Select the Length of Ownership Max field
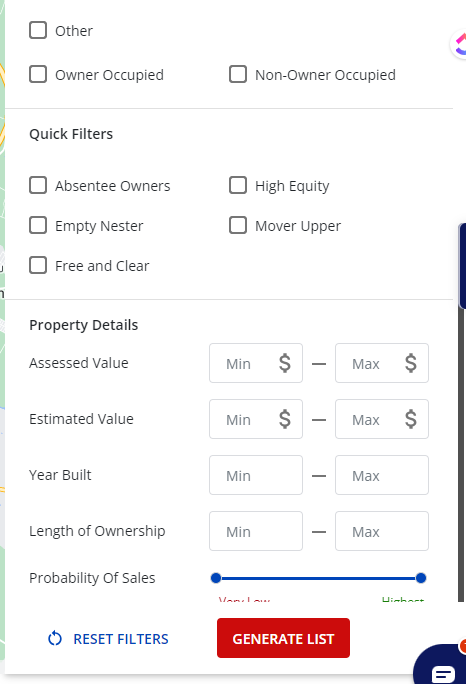 [382, 531]
